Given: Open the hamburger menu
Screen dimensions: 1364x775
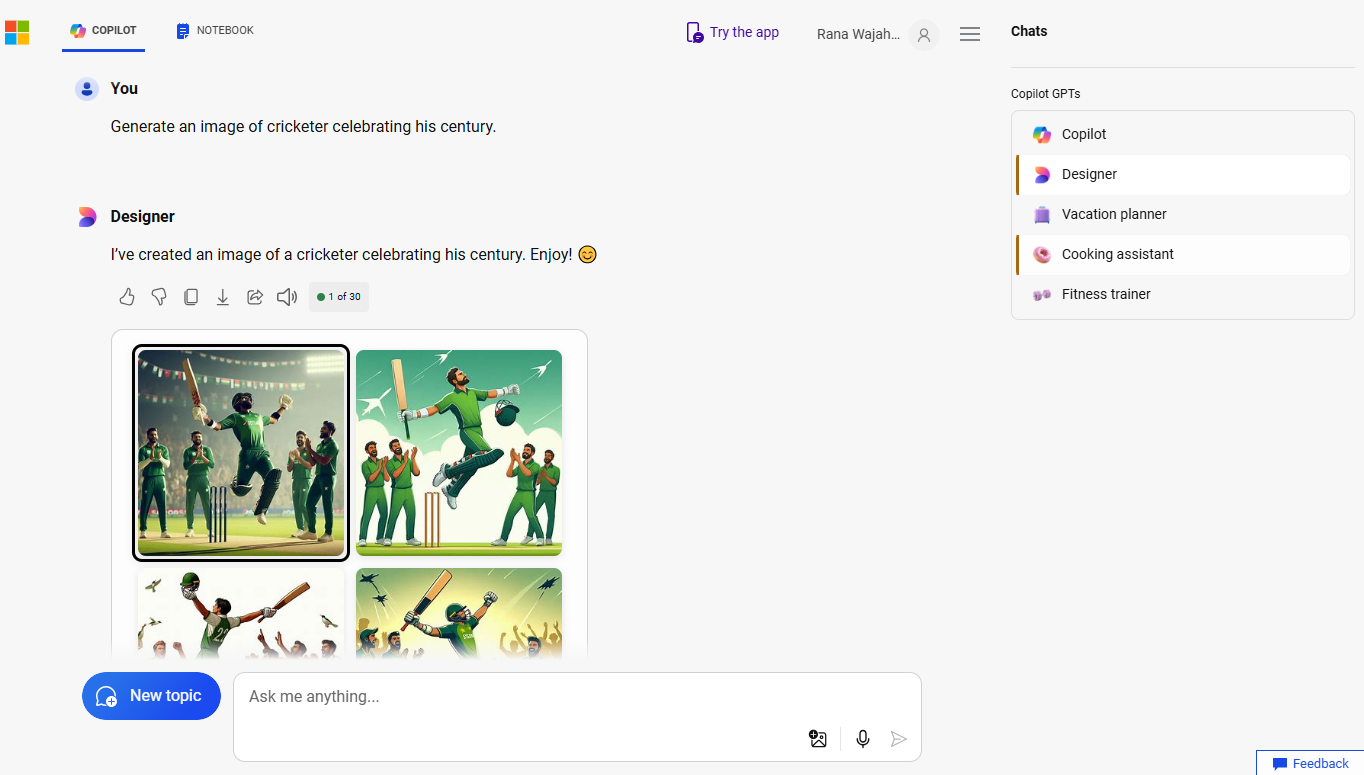Looking at the screenshot, I should [969, 34].
